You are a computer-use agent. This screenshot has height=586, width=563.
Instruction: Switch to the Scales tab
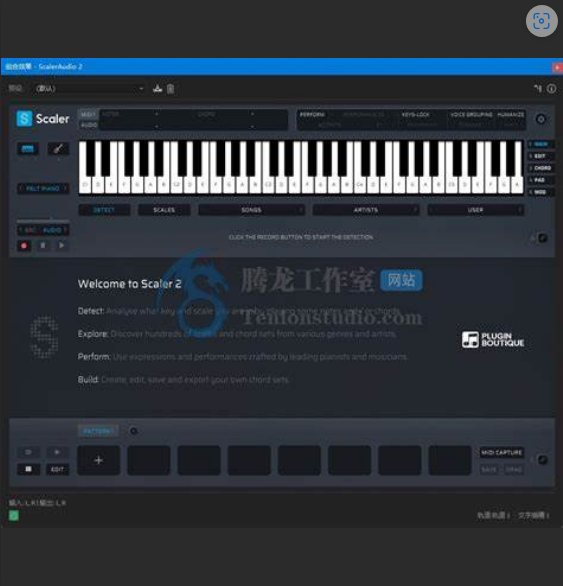(x=164, y=210)
